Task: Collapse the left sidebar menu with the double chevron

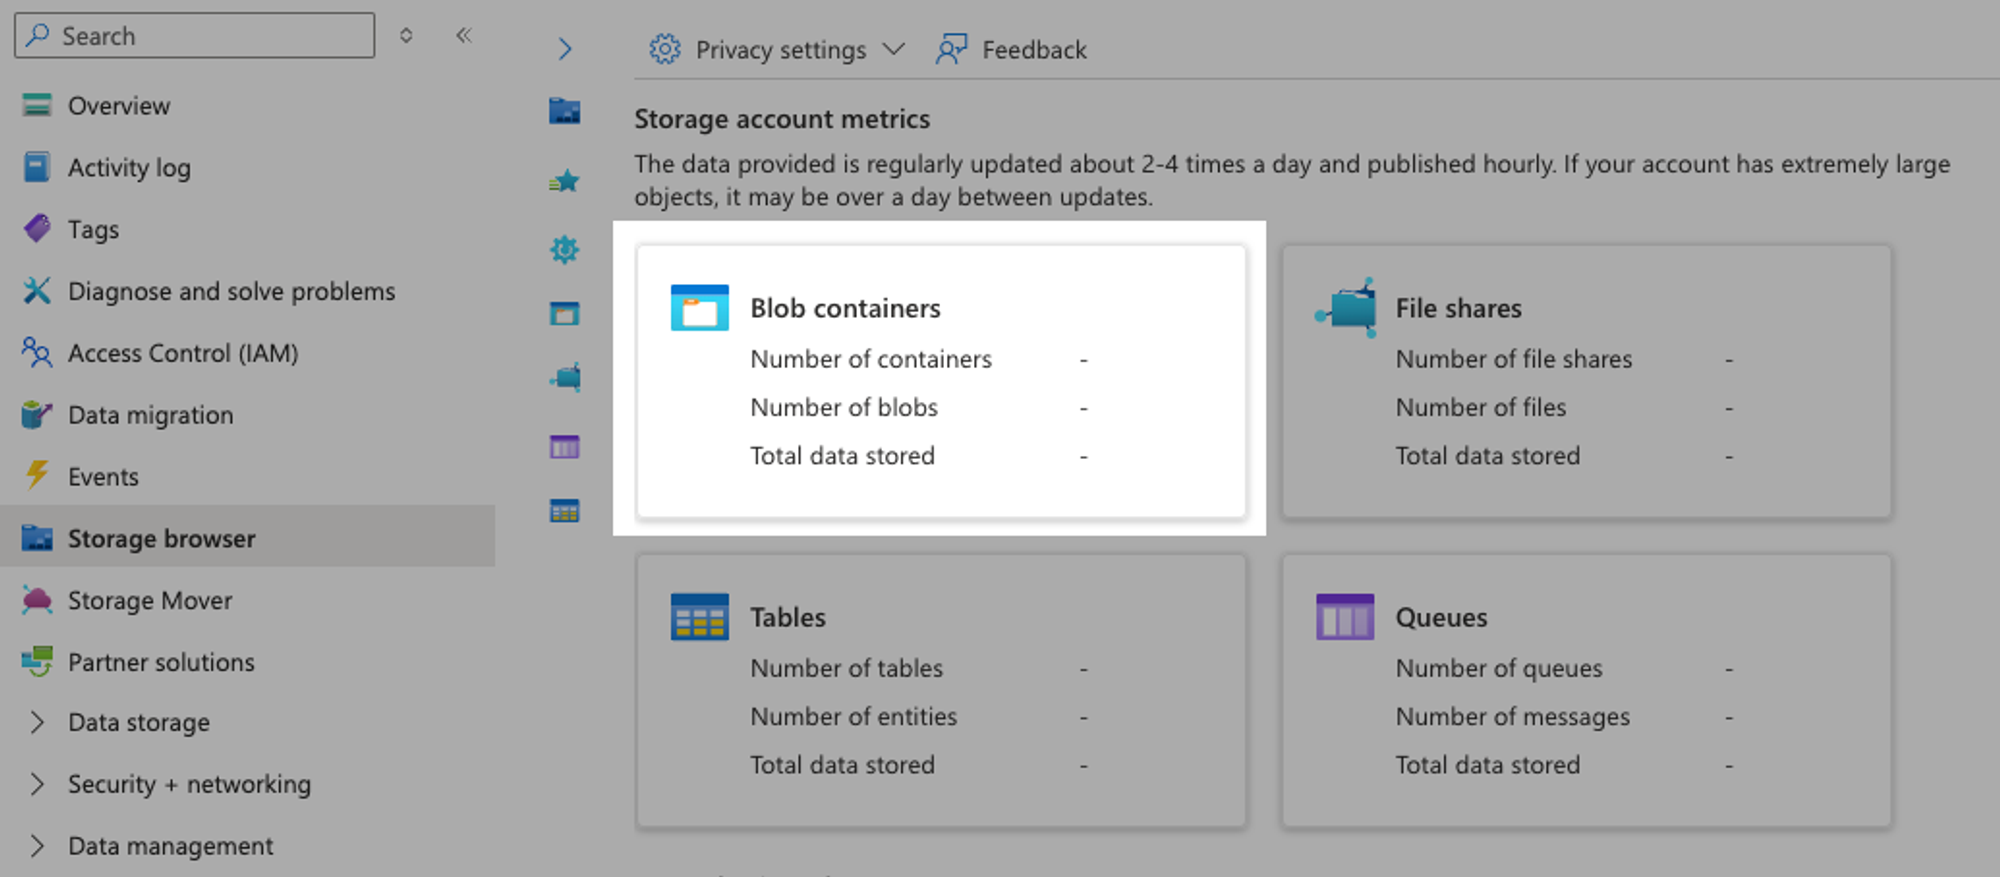Action: (x=464, y=36)
